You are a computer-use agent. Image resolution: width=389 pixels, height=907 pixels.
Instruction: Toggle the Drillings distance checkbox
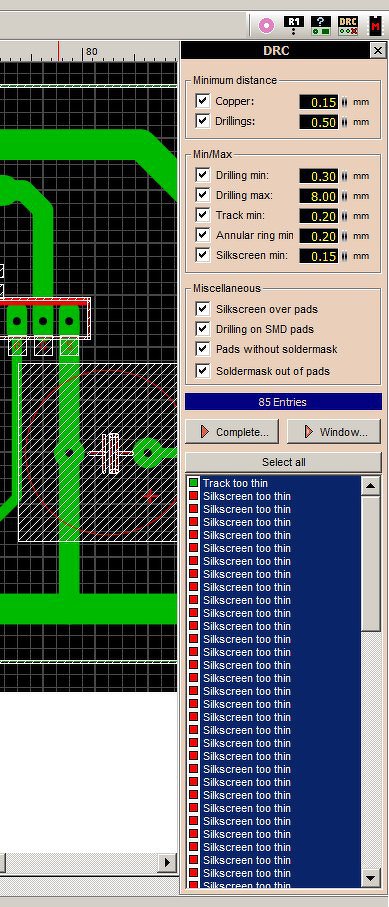(202, 121)
